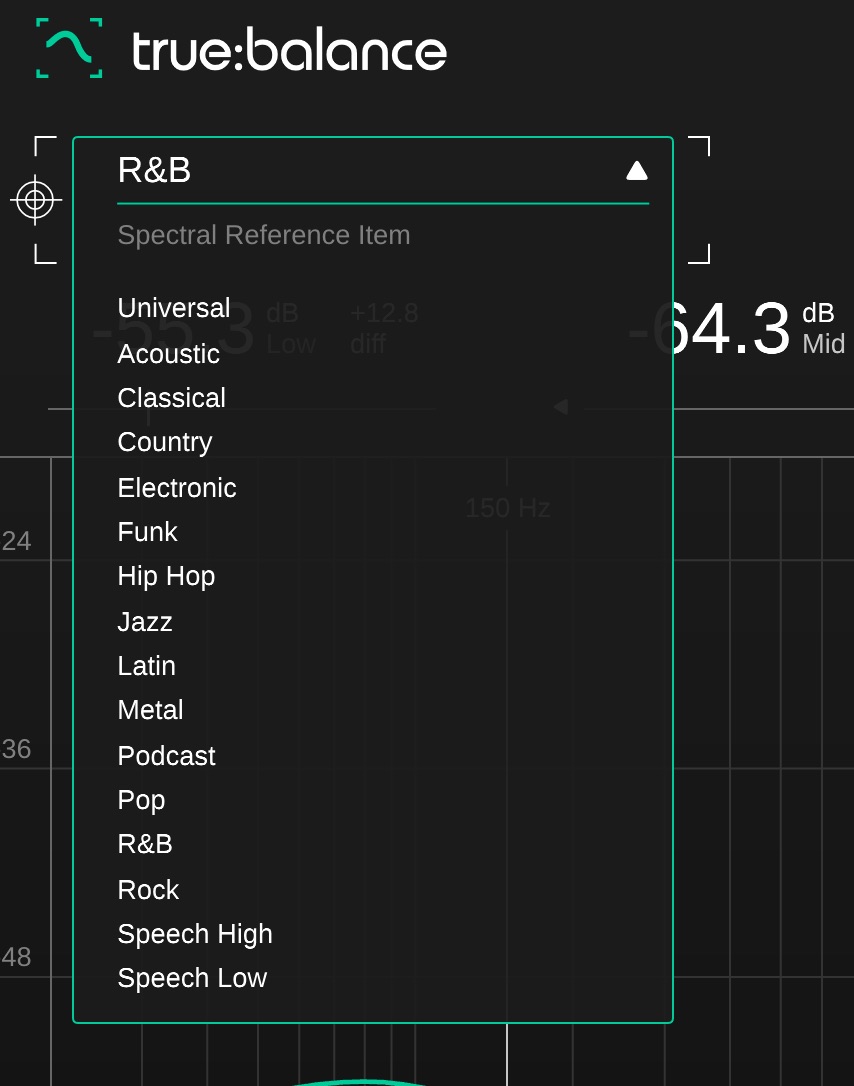This screenshot has width=854, height=1086.
Task: Click the true:balance logo icon
Action: tap(69, 48)
